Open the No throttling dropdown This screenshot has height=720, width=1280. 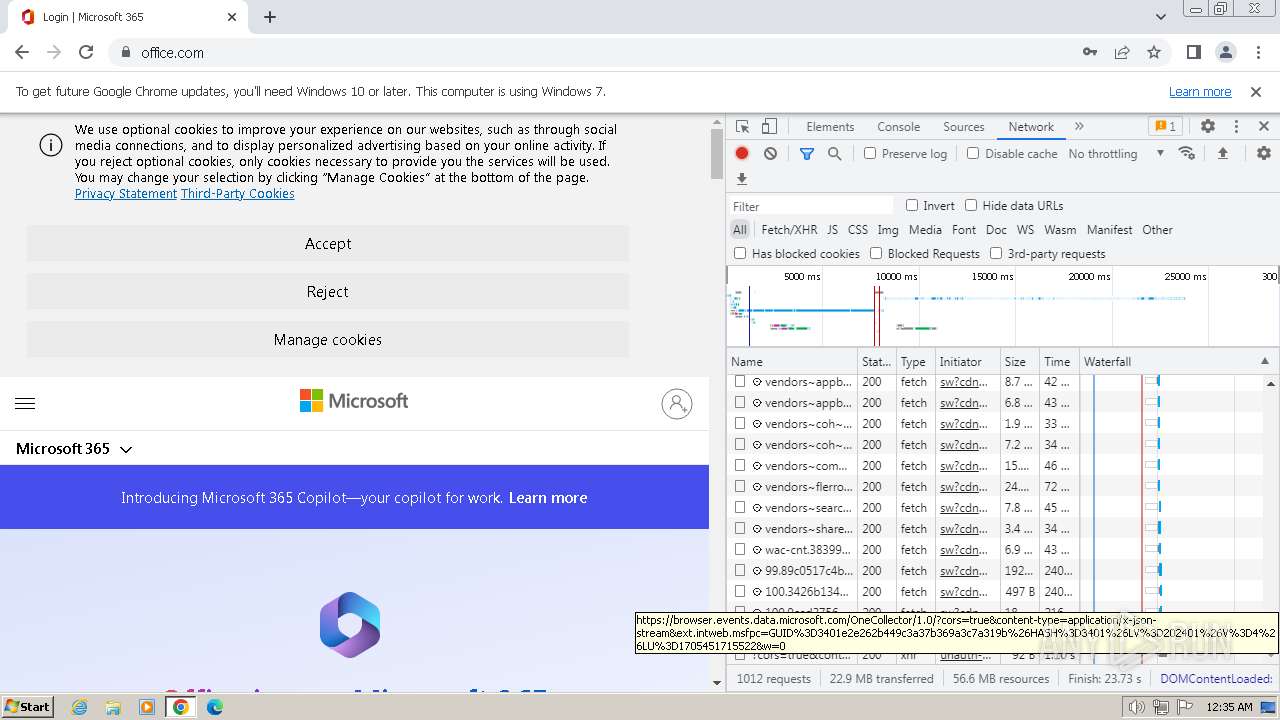(x=1116, y=154)
